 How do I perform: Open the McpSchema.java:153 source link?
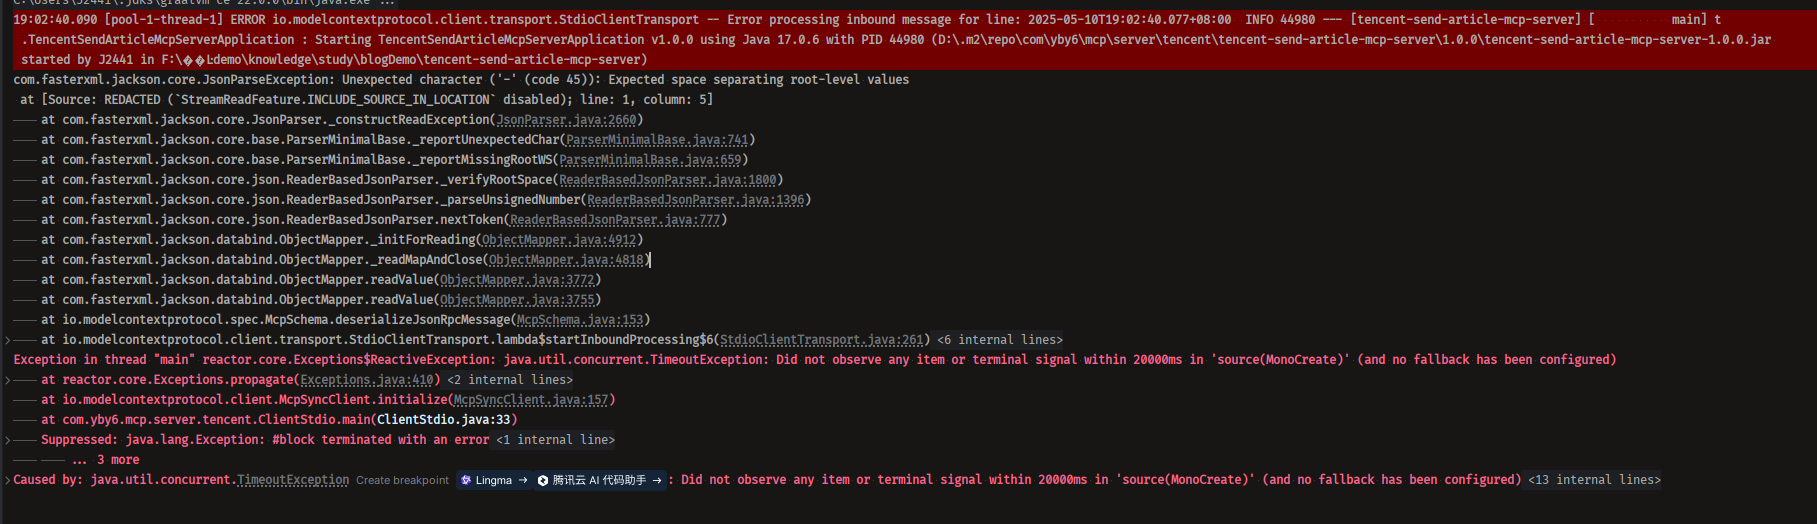click(580, 320)
